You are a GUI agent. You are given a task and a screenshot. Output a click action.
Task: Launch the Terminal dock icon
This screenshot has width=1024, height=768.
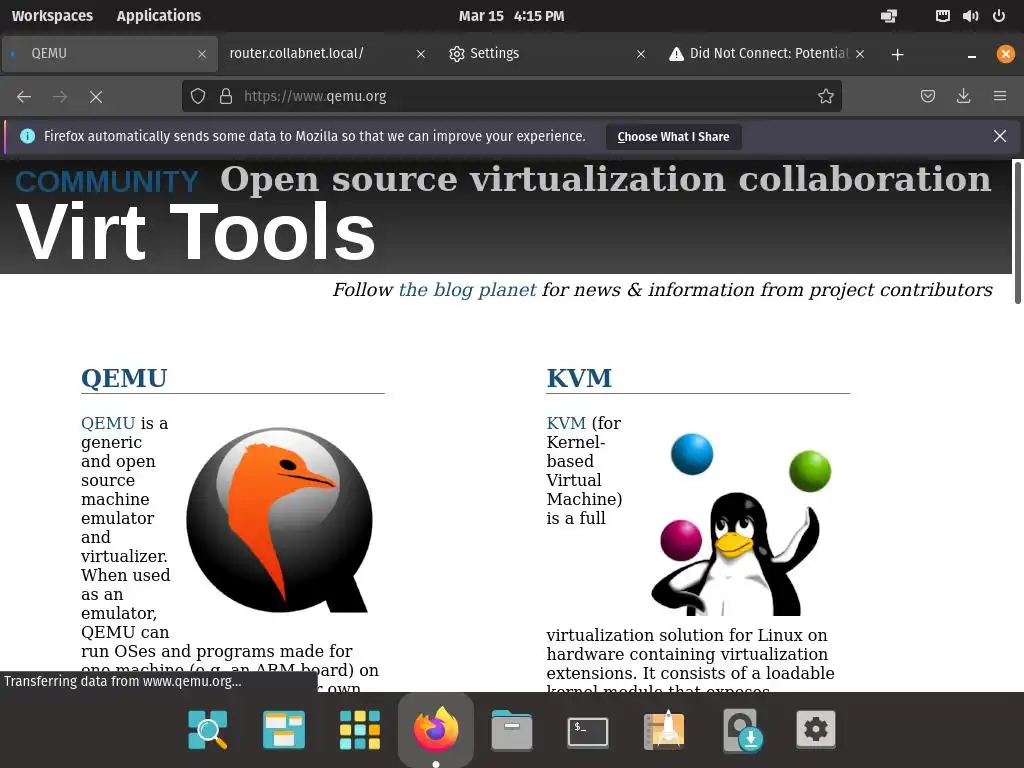click(x=588, y=731)
